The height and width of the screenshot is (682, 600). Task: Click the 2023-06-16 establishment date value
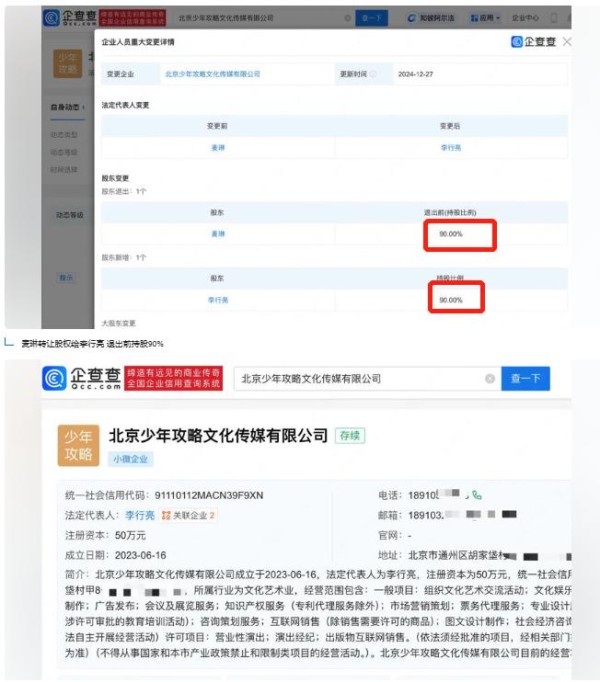point(141,555)
